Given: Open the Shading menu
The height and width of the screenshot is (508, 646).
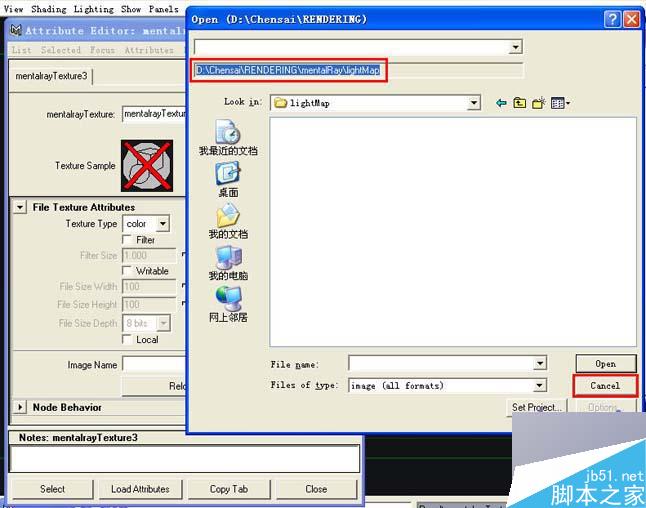Looking at the screenshot, I should (49, 9).
